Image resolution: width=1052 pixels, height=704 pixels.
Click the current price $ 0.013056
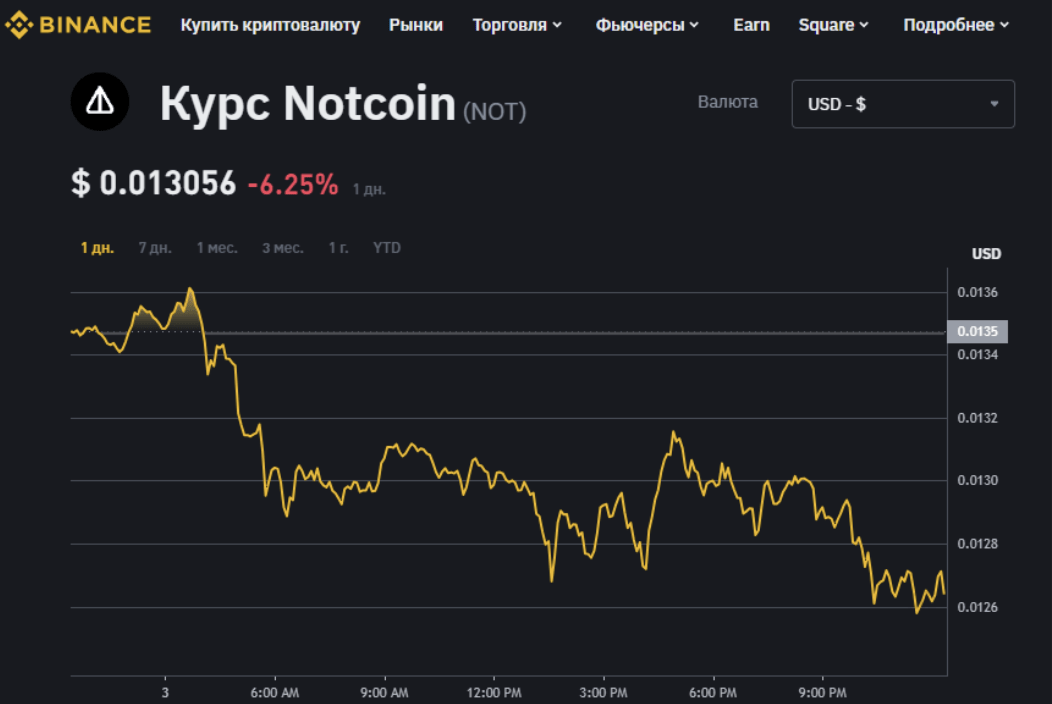click(154, 183)
